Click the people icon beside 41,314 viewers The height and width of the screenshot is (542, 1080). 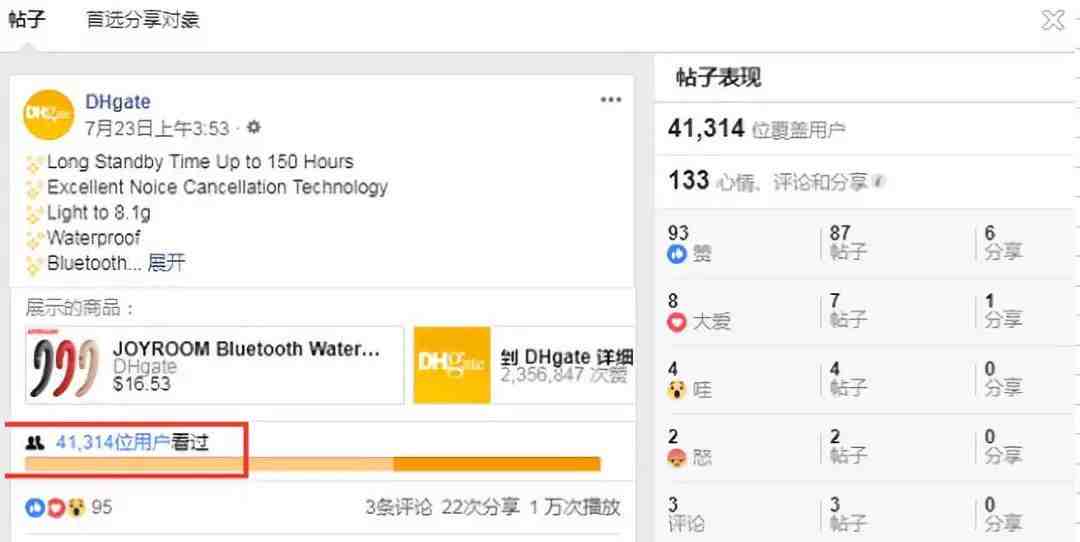[35, 443]
